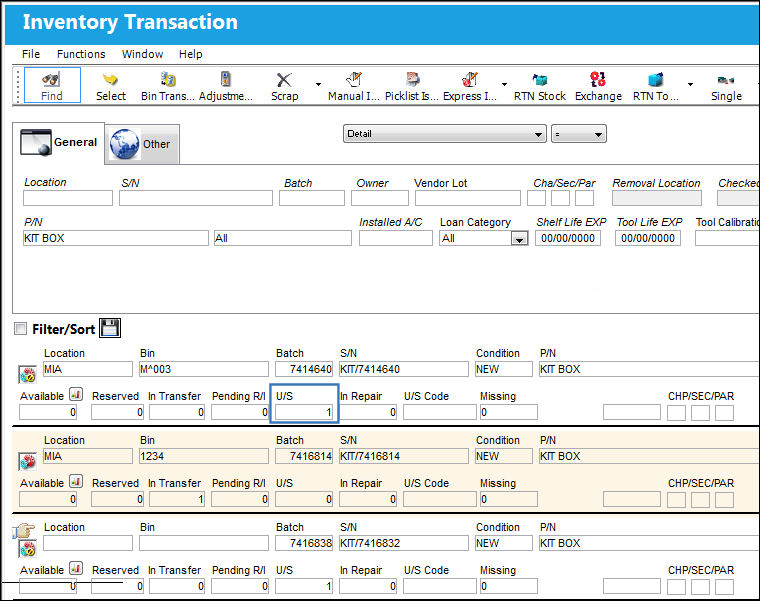This screenshot has width=760, height=601.
Task: Open the Help menu
Action: tap(190, 54)
